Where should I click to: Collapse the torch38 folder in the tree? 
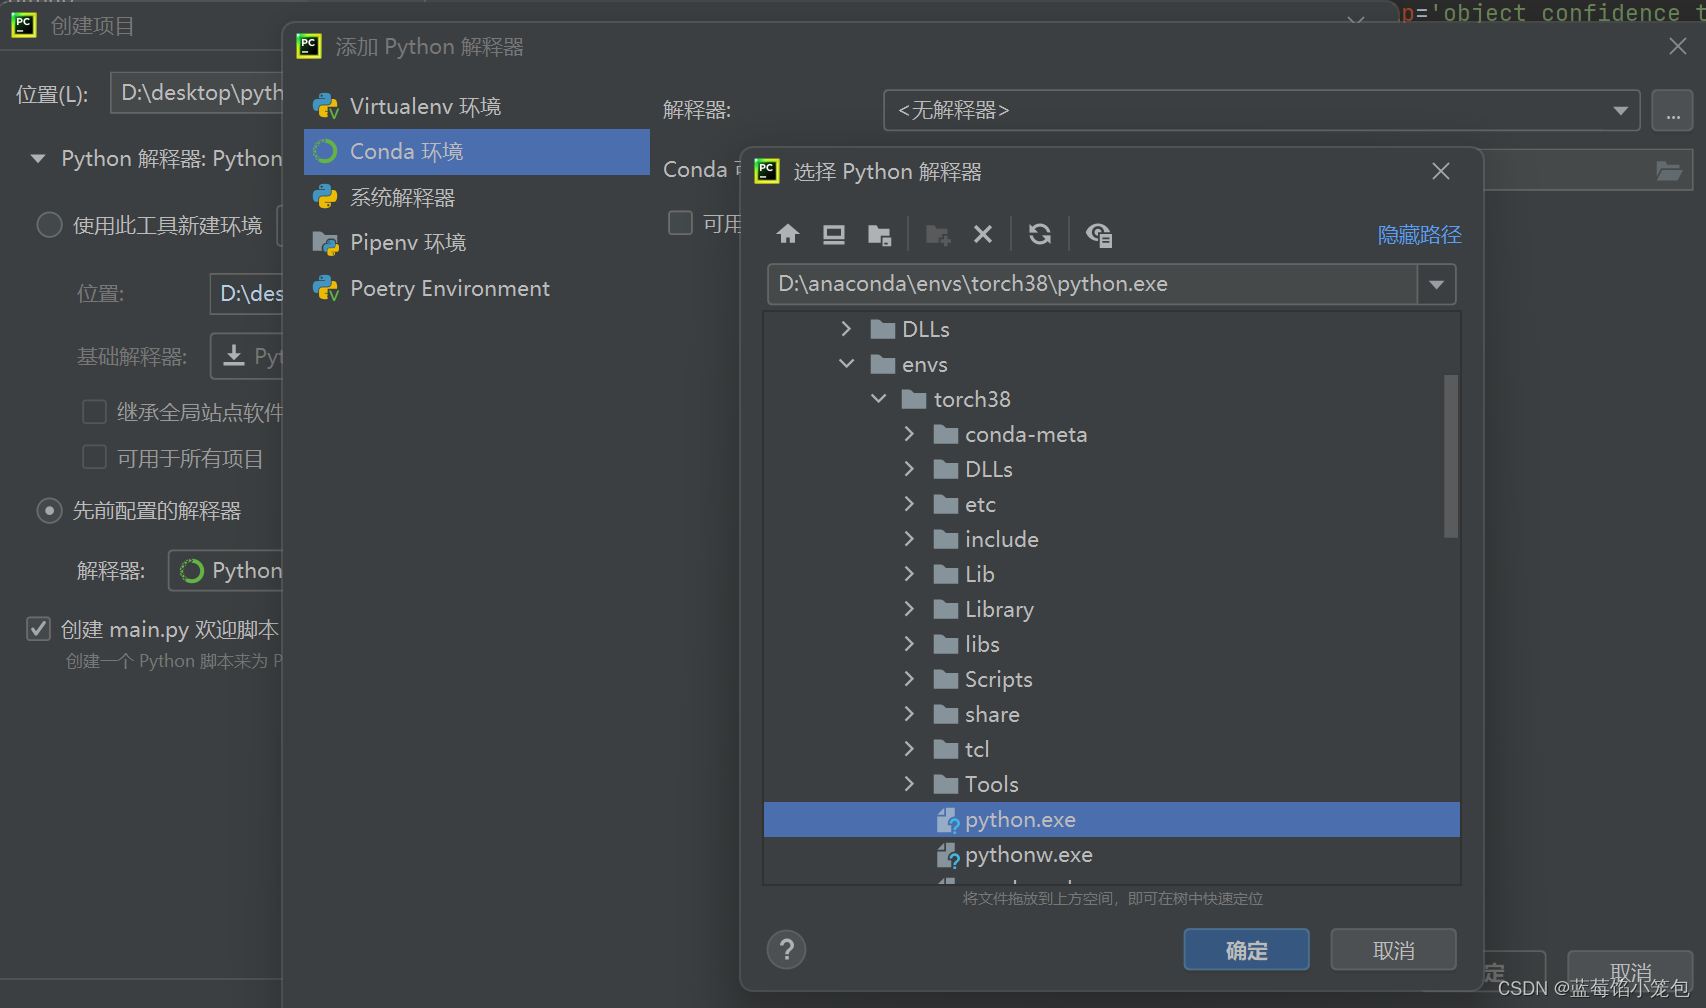coord(878,398)
